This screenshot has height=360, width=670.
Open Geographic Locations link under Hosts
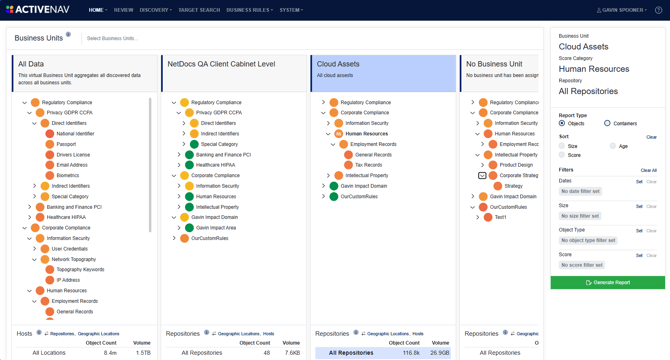(x=99, y=334)
